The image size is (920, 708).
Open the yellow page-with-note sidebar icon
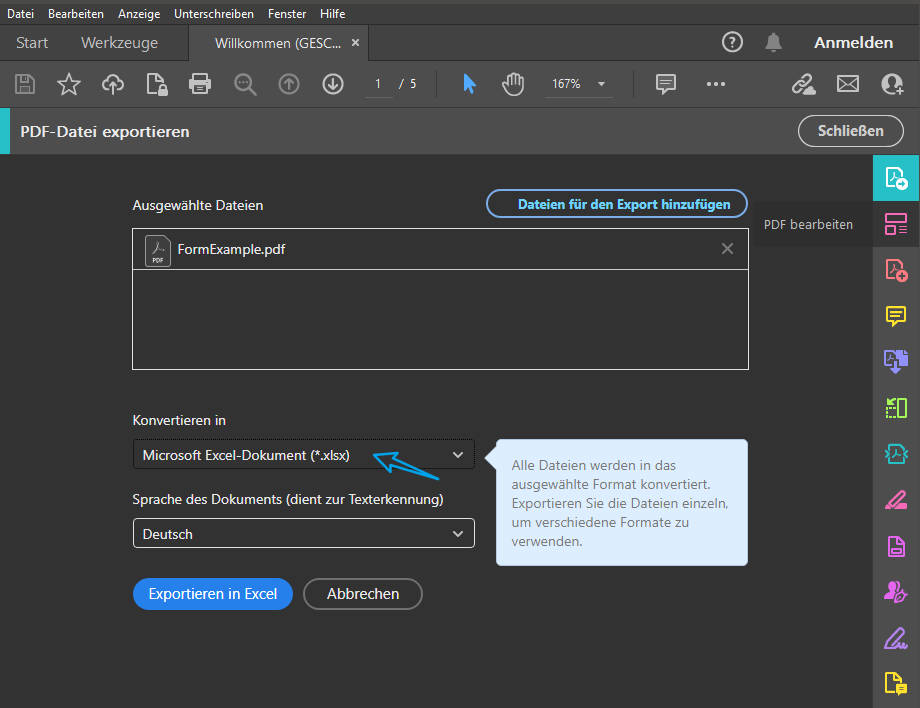click(896, 683)
